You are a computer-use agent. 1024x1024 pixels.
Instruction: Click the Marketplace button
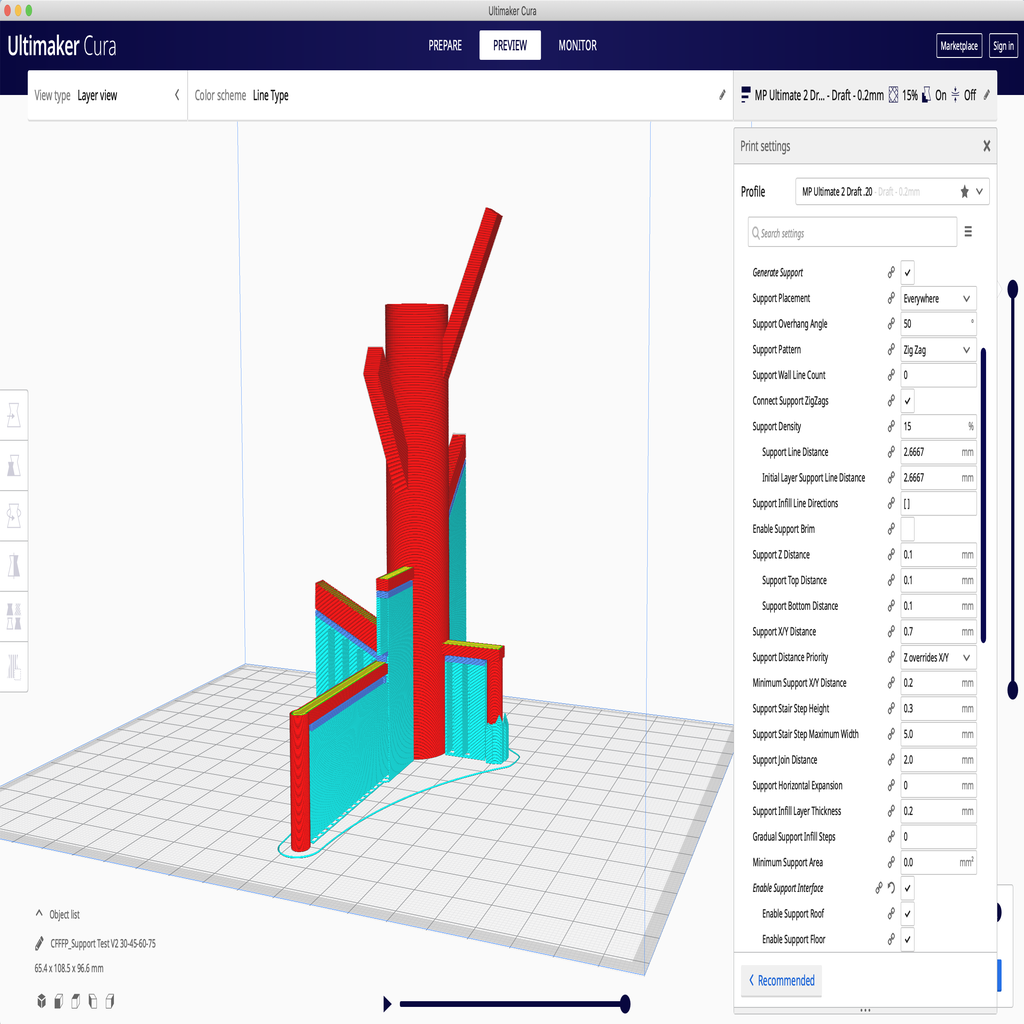[959, 46]
